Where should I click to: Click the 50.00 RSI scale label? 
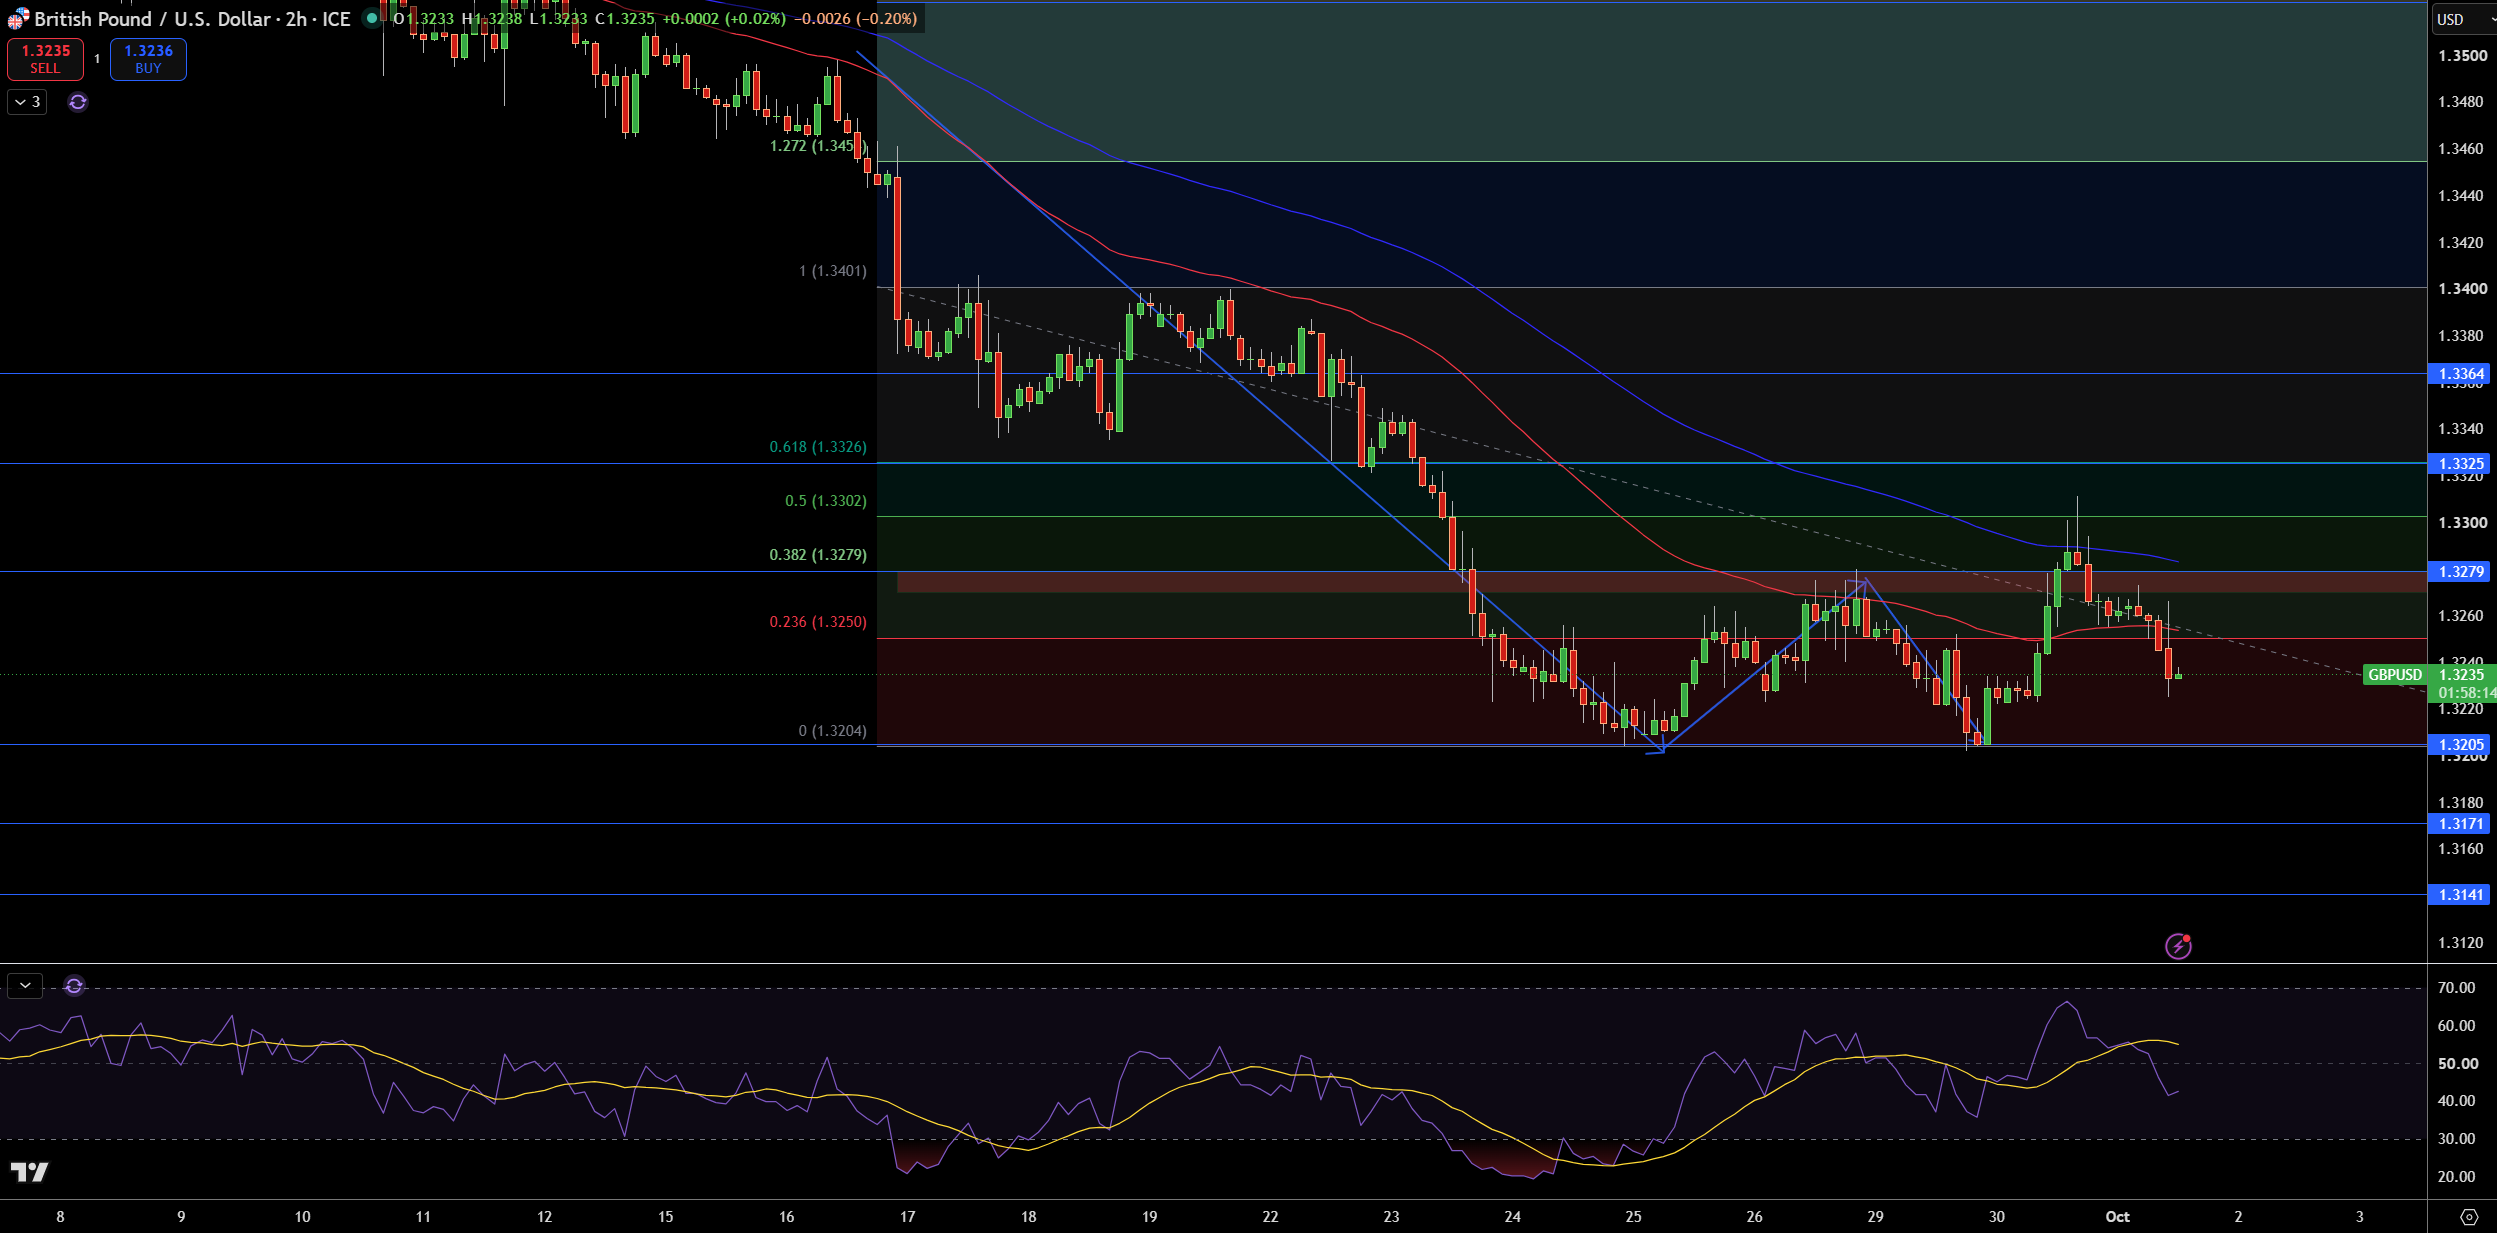(x=2457, y=1064)
